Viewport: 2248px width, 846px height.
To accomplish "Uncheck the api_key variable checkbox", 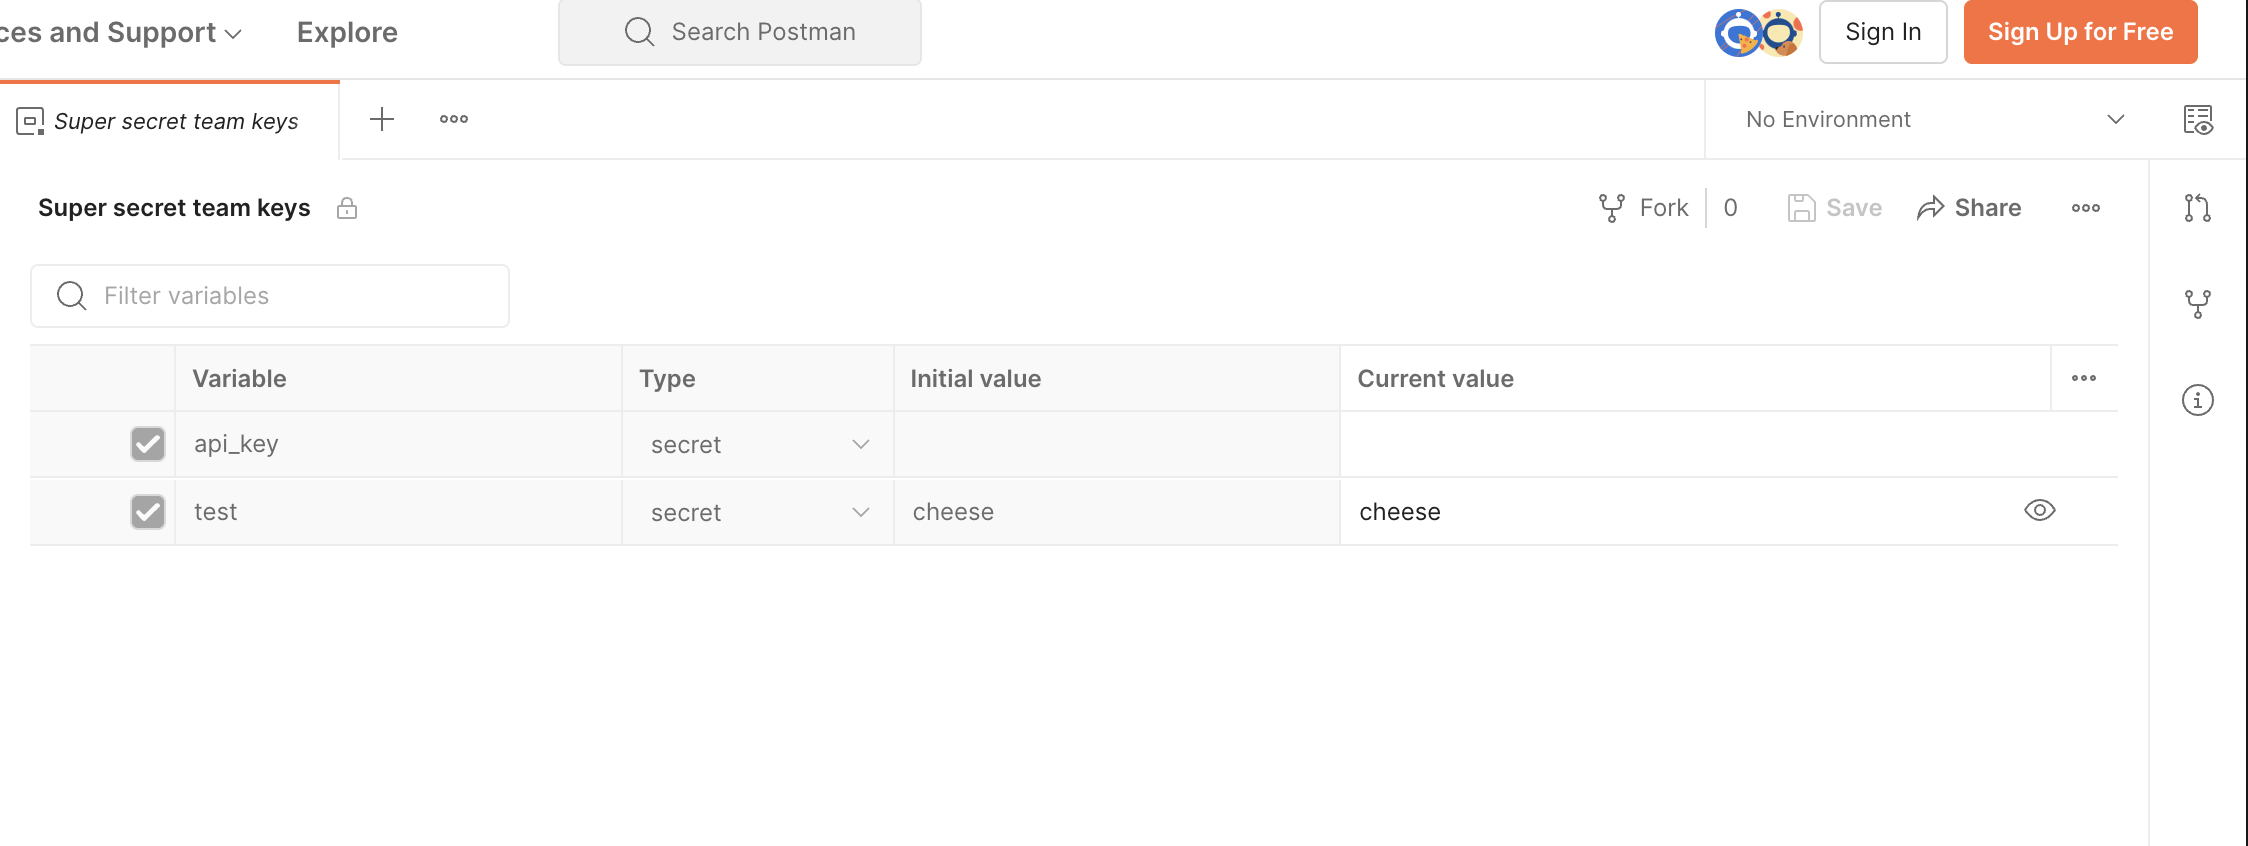I will coord(147,444).
